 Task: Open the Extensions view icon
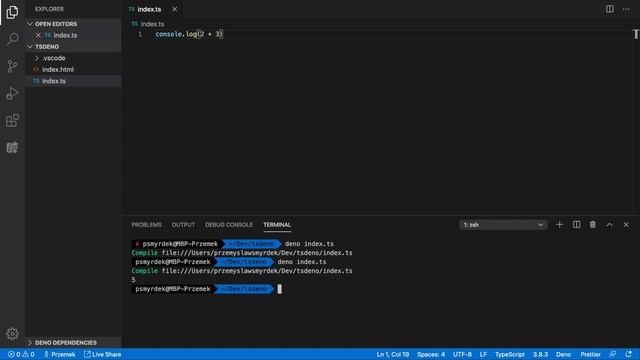click(x=12, y=120)
